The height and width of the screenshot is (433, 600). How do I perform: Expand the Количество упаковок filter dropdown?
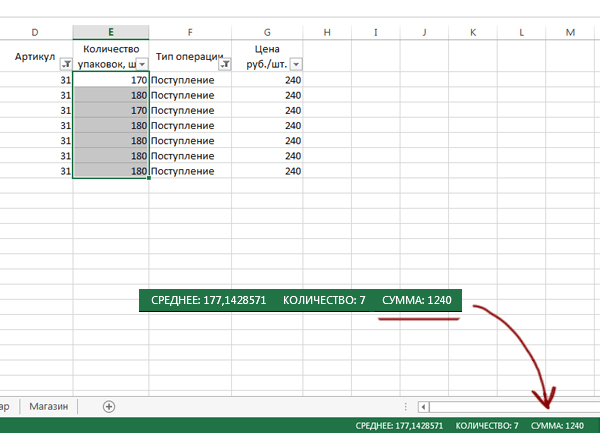click(142, 64)
